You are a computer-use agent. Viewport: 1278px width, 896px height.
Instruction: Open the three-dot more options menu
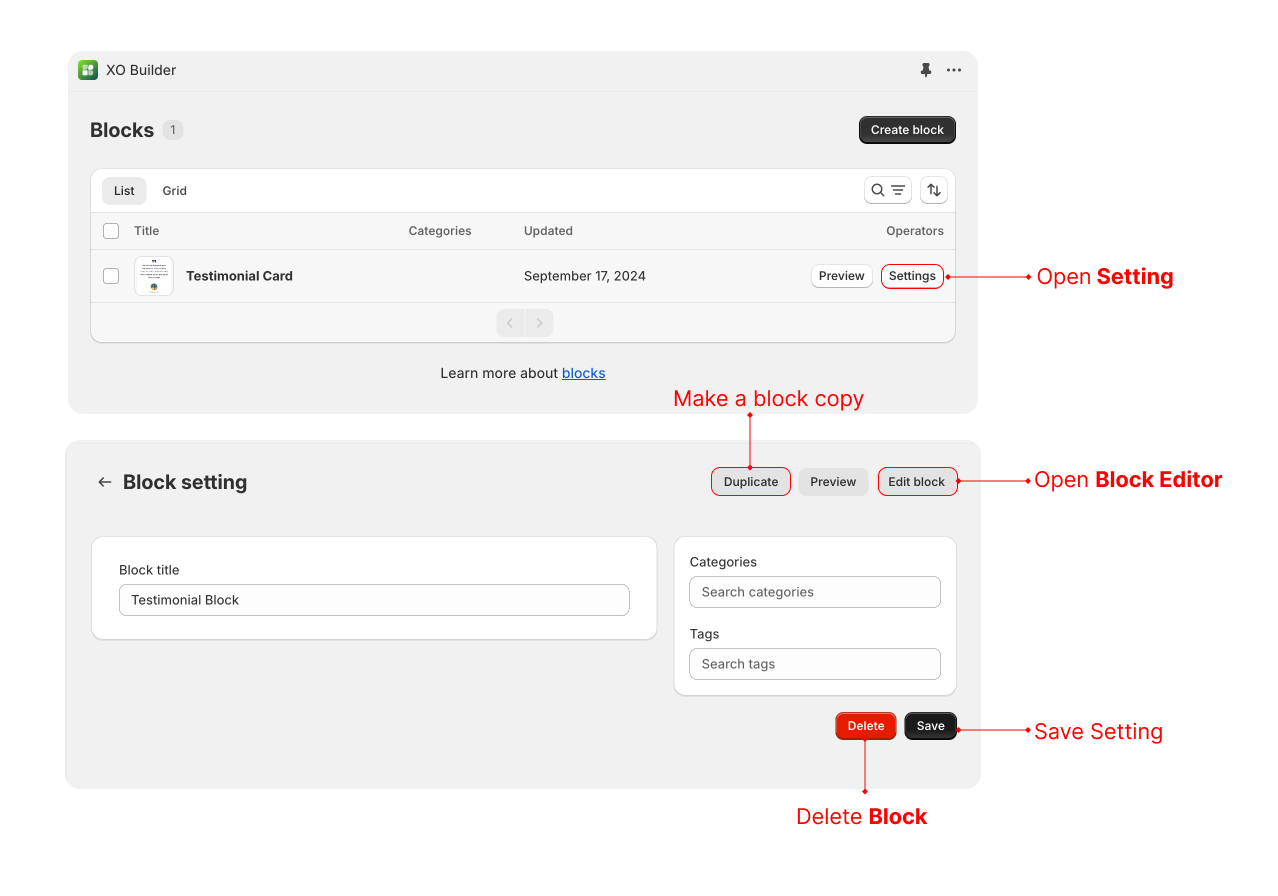954,70
